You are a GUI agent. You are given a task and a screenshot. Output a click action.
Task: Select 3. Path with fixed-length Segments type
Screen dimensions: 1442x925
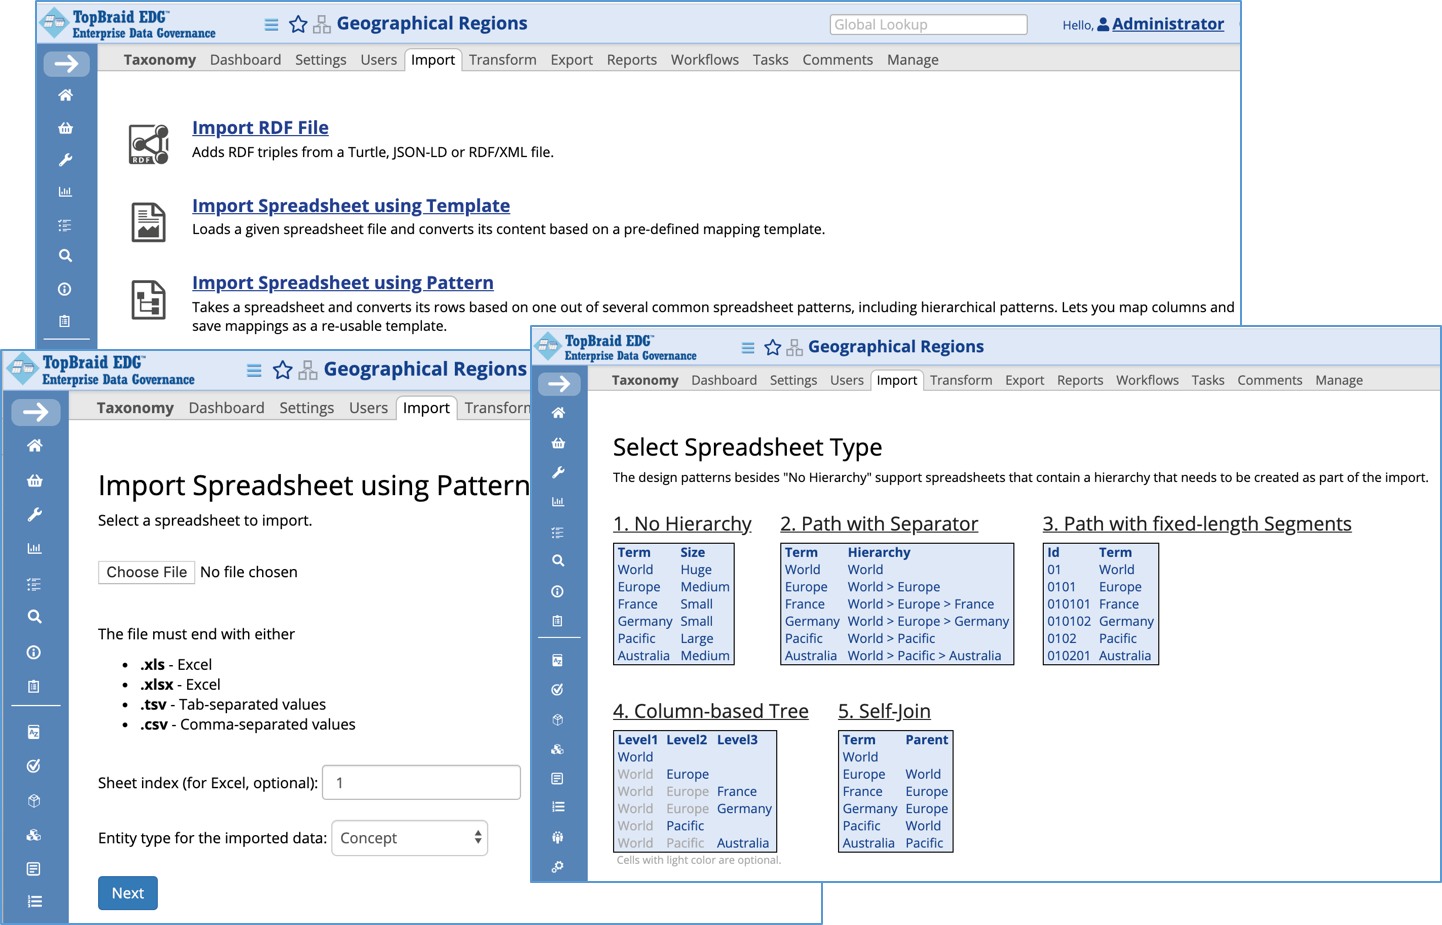(1197, 523)
